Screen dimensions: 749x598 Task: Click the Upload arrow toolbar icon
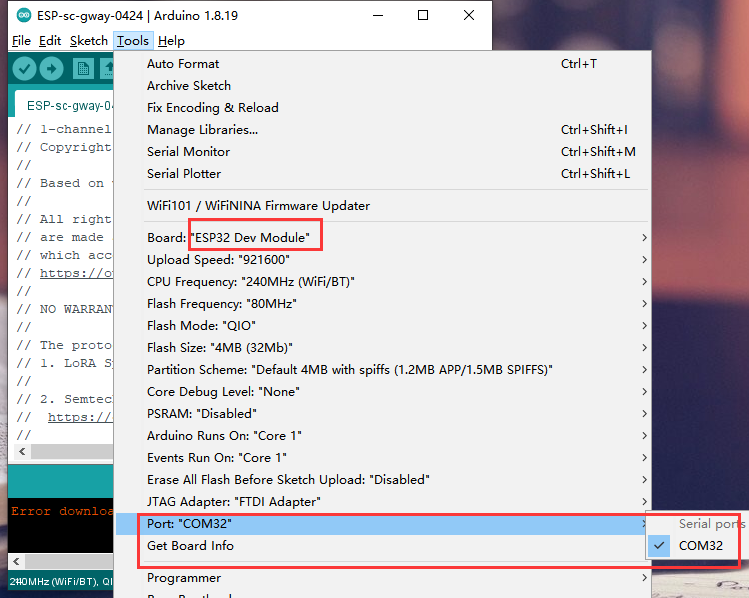(x=52, y=69)
